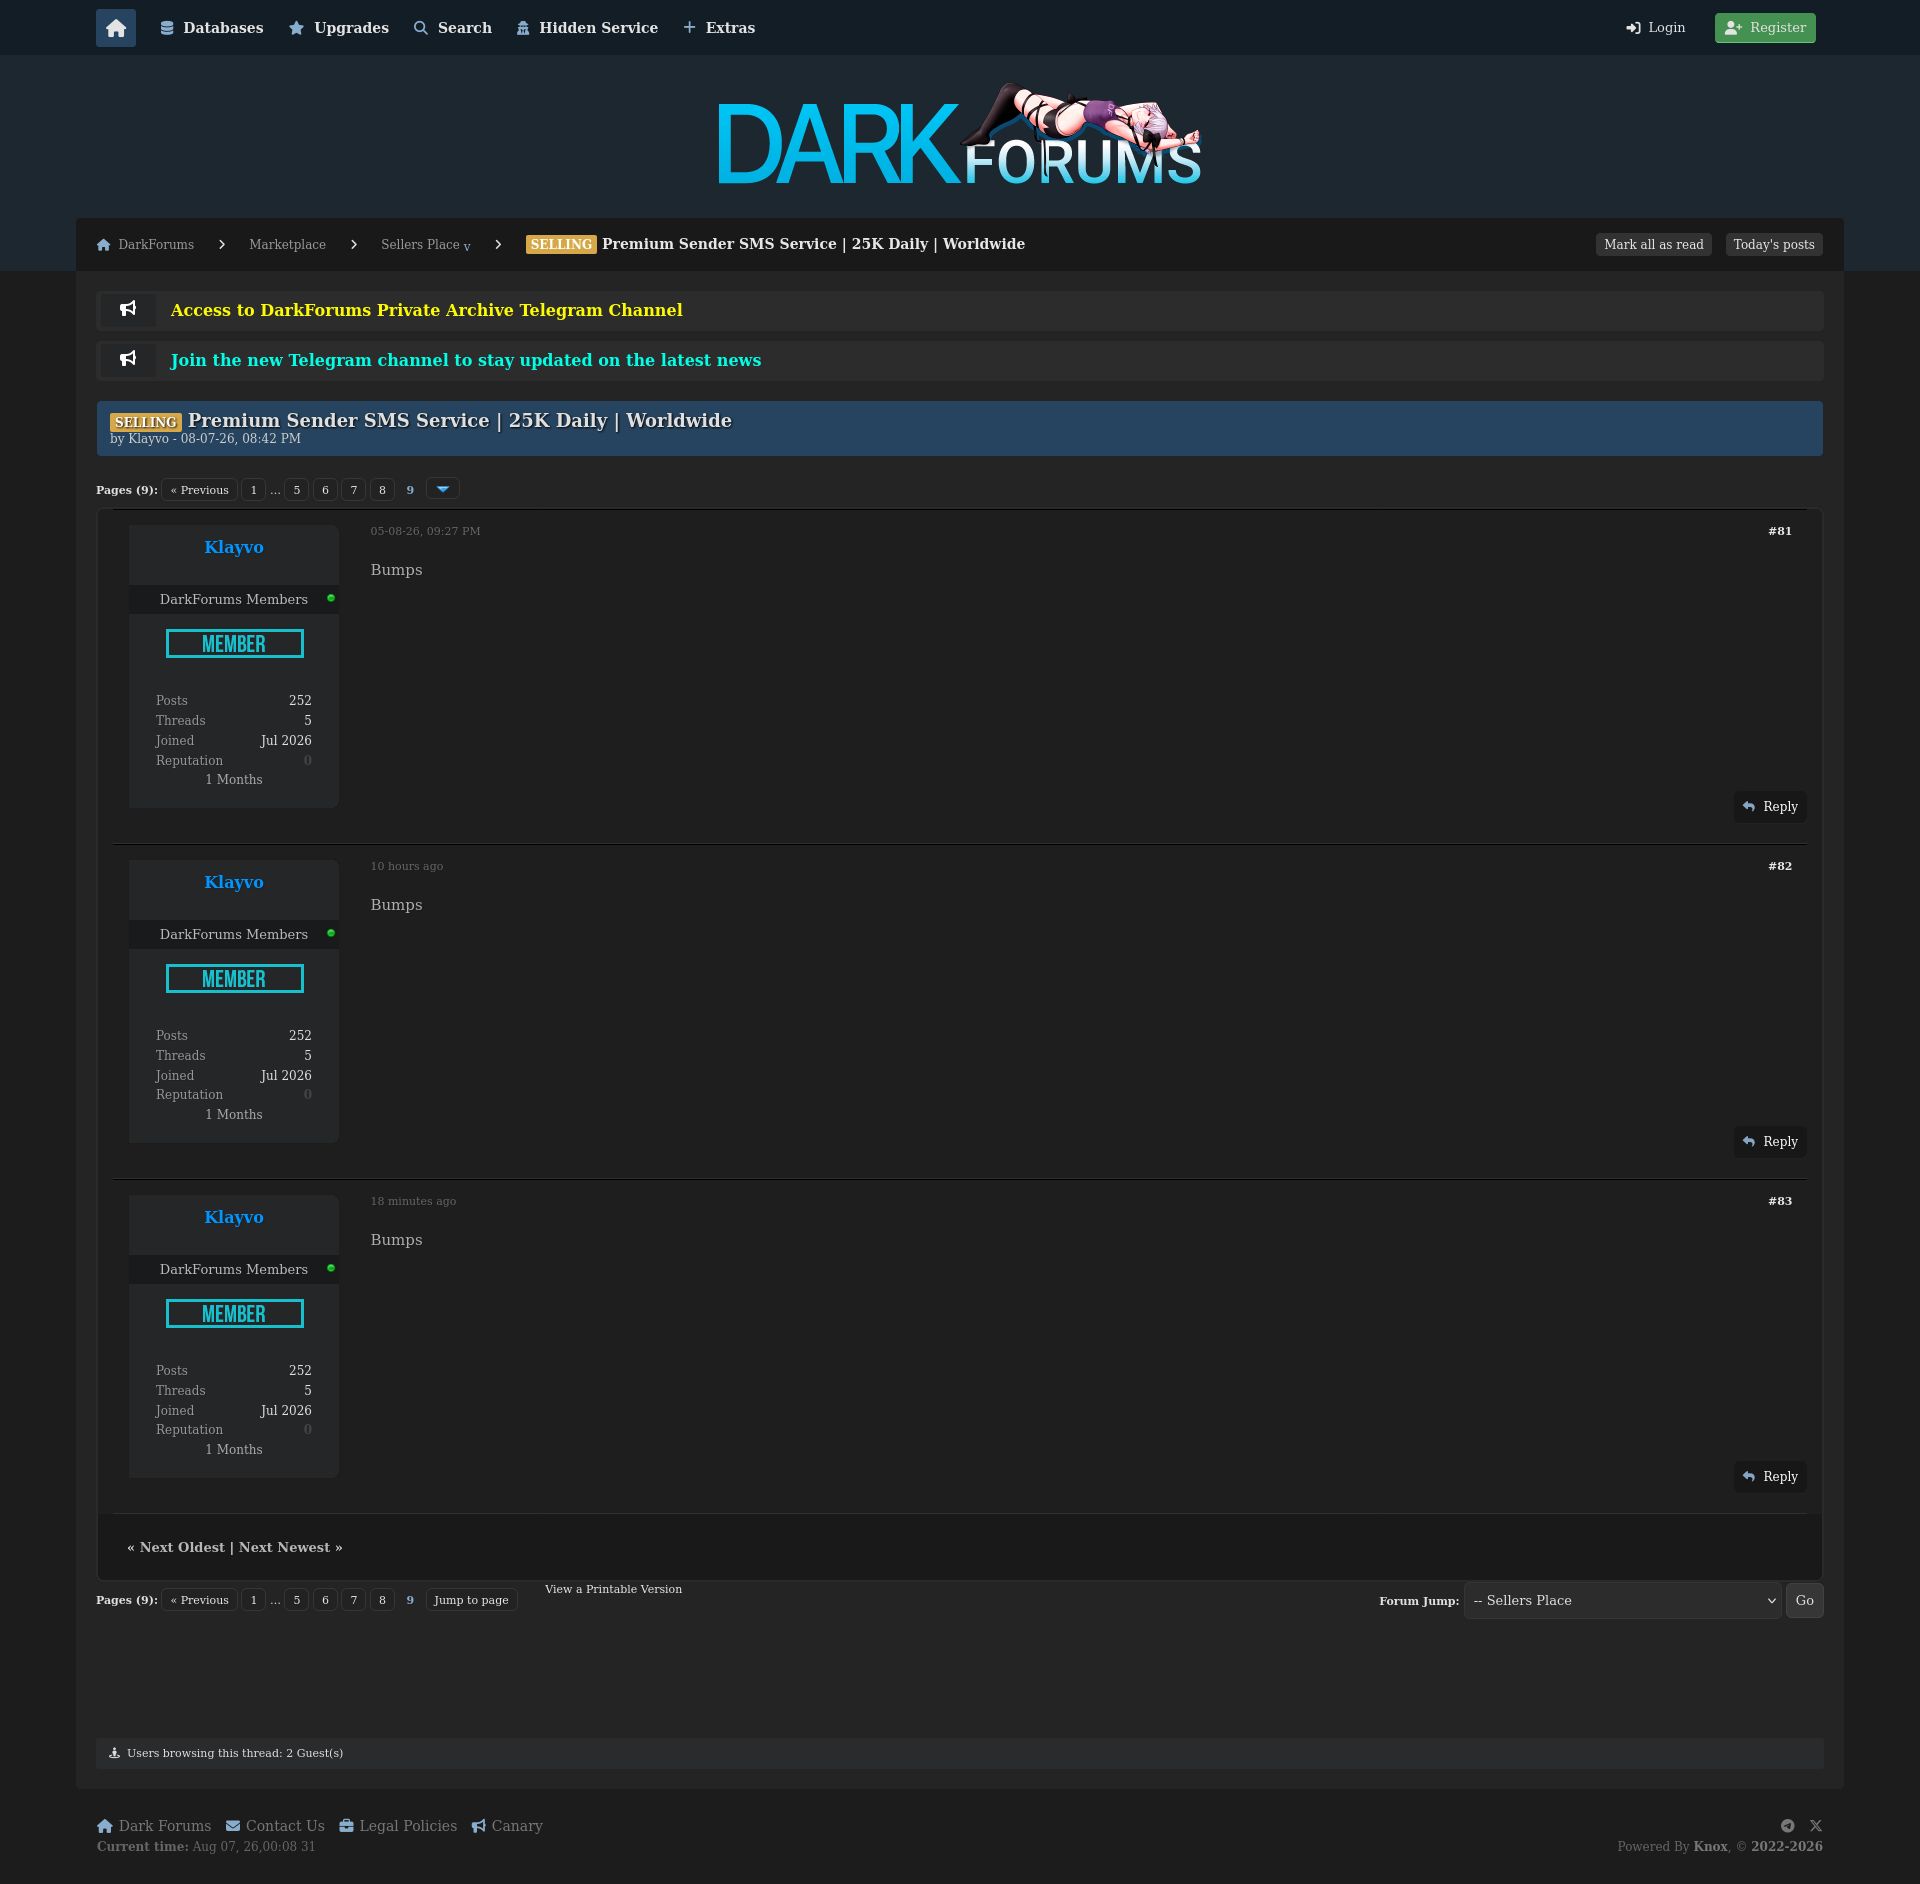Viewport: 1920px width, 1884px height.
Task: Open the Search menu item
Action: [x=453, y=28]
